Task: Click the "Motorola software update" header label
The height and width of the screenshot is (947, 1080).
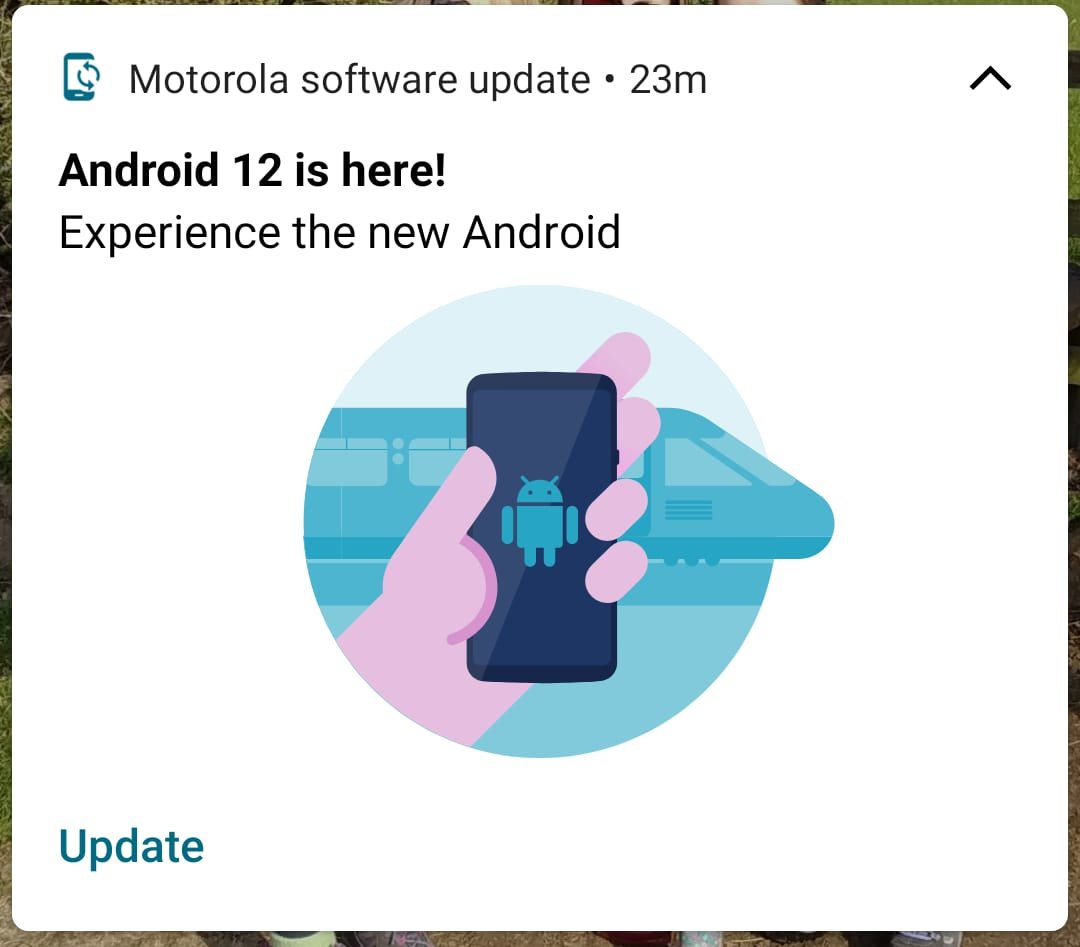Action: [360, 79]
